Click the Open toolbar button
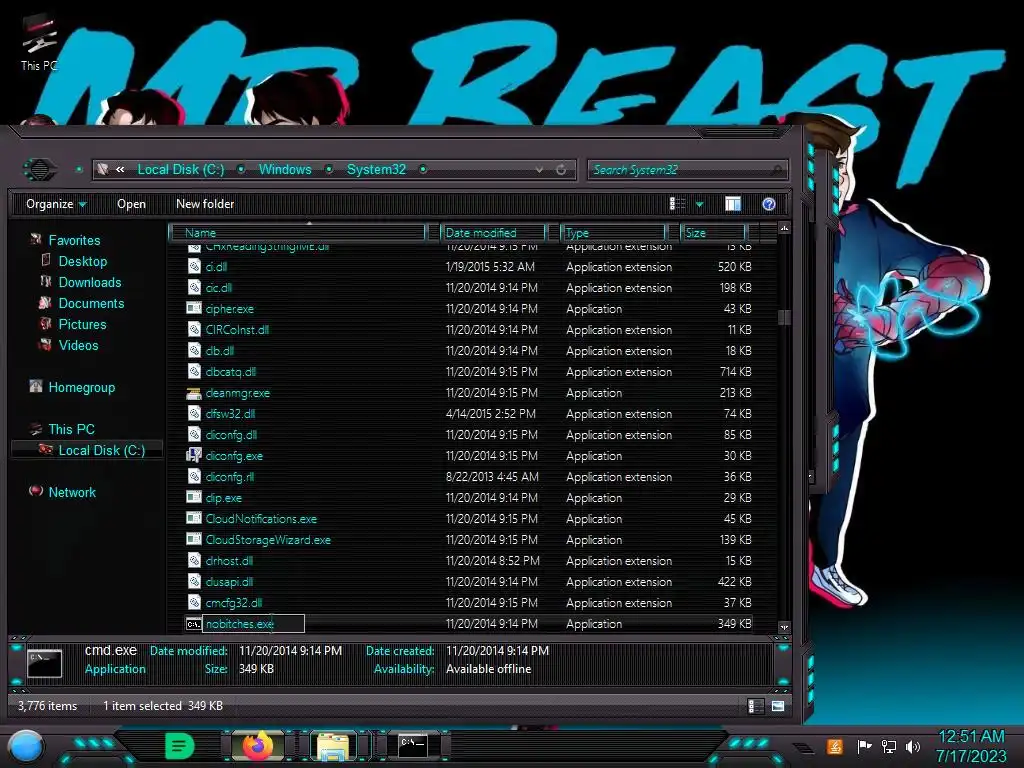Image resolution: width=1024 pixels, height=768 pixels. 131,204
